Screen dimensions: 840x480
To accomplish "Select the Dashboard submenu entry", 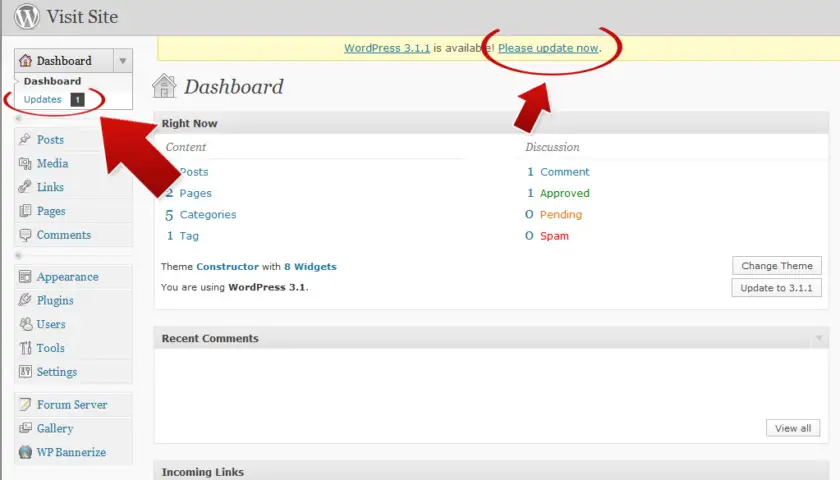I will click(52, 81).
